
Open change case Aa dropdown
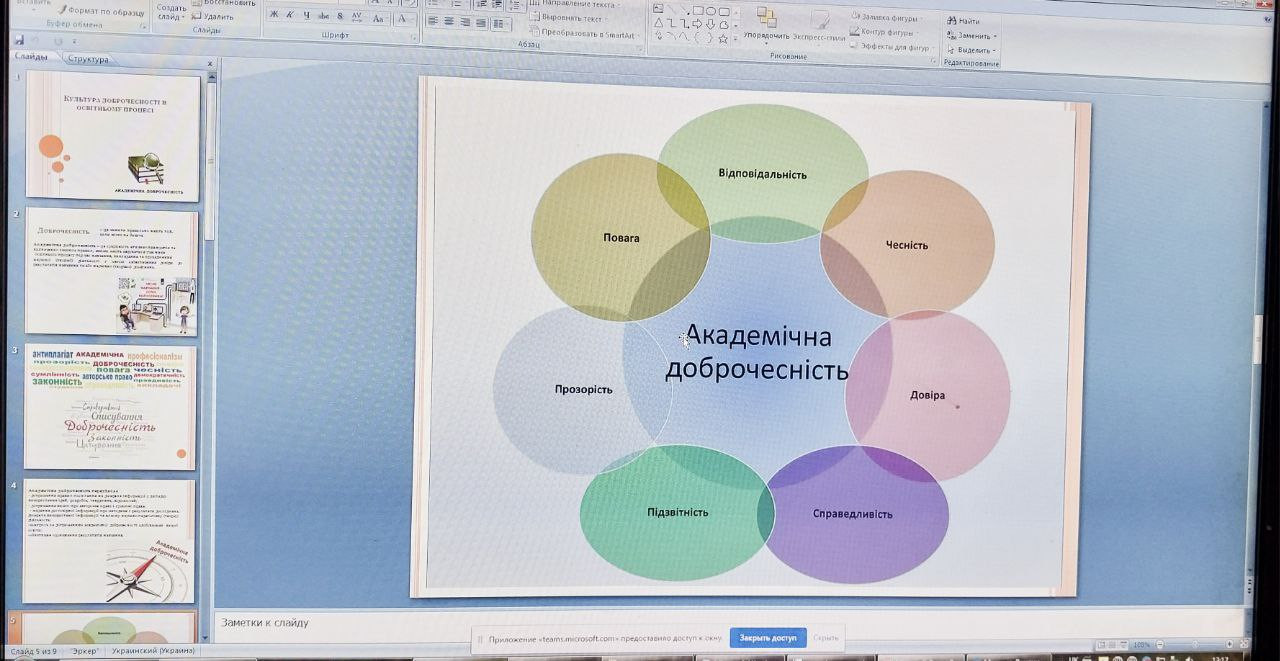[379, 18]
